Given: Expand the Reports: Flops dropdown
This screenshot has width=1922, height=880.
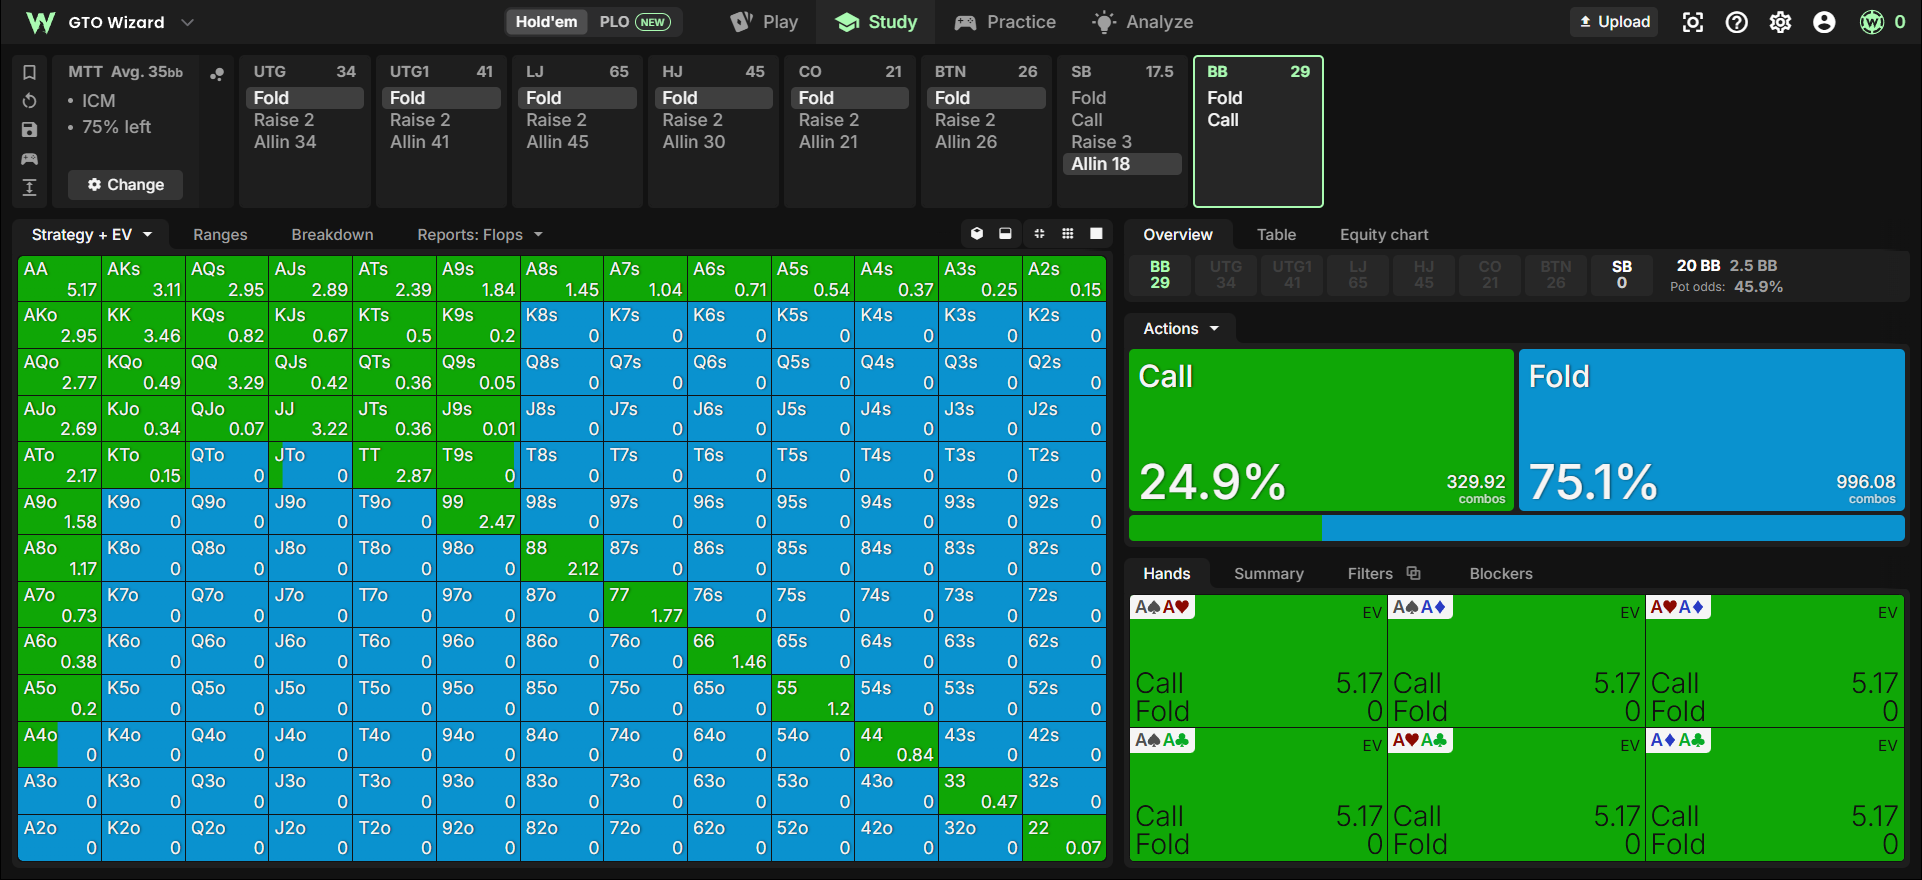Looking at the screenshot, I should point(480,235).
